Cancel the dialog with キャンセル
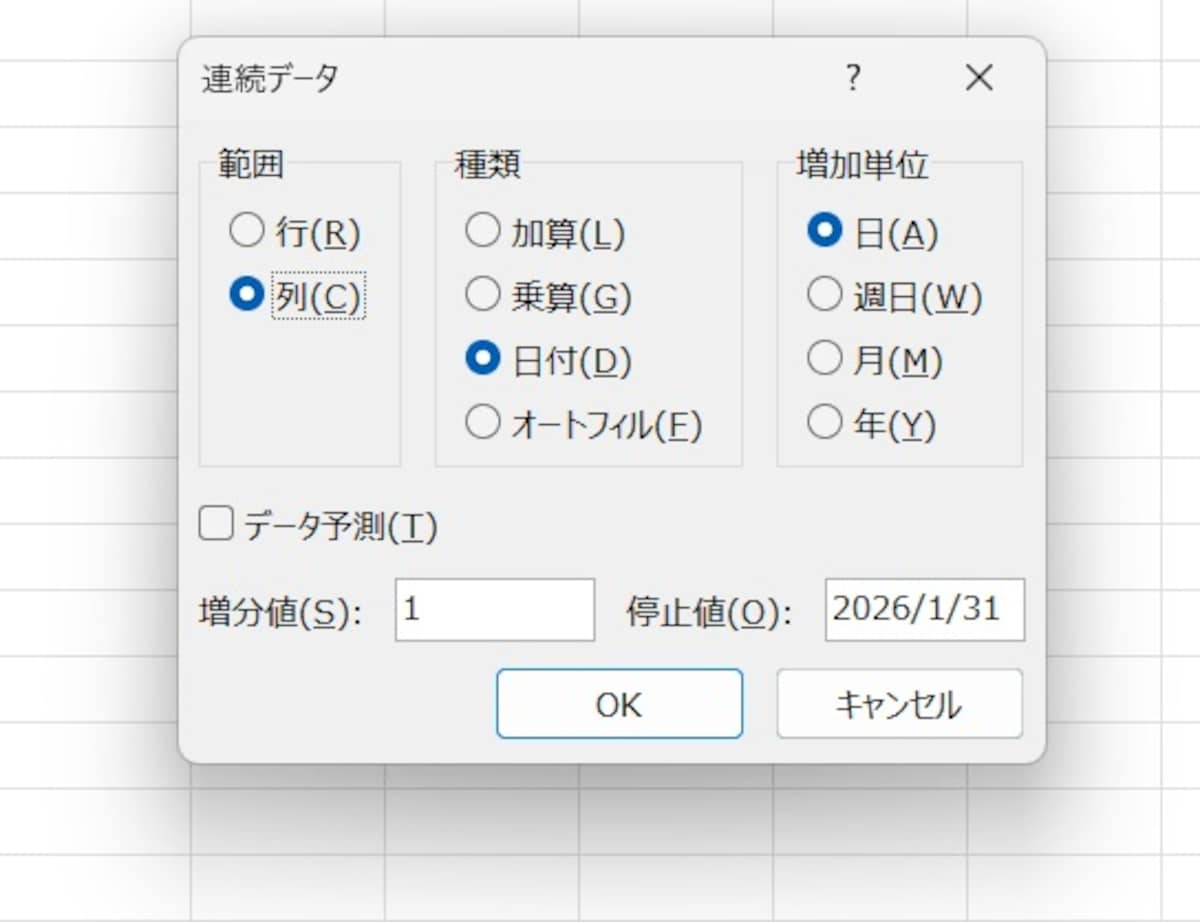Screen dimensions: 1200x922 898,703
